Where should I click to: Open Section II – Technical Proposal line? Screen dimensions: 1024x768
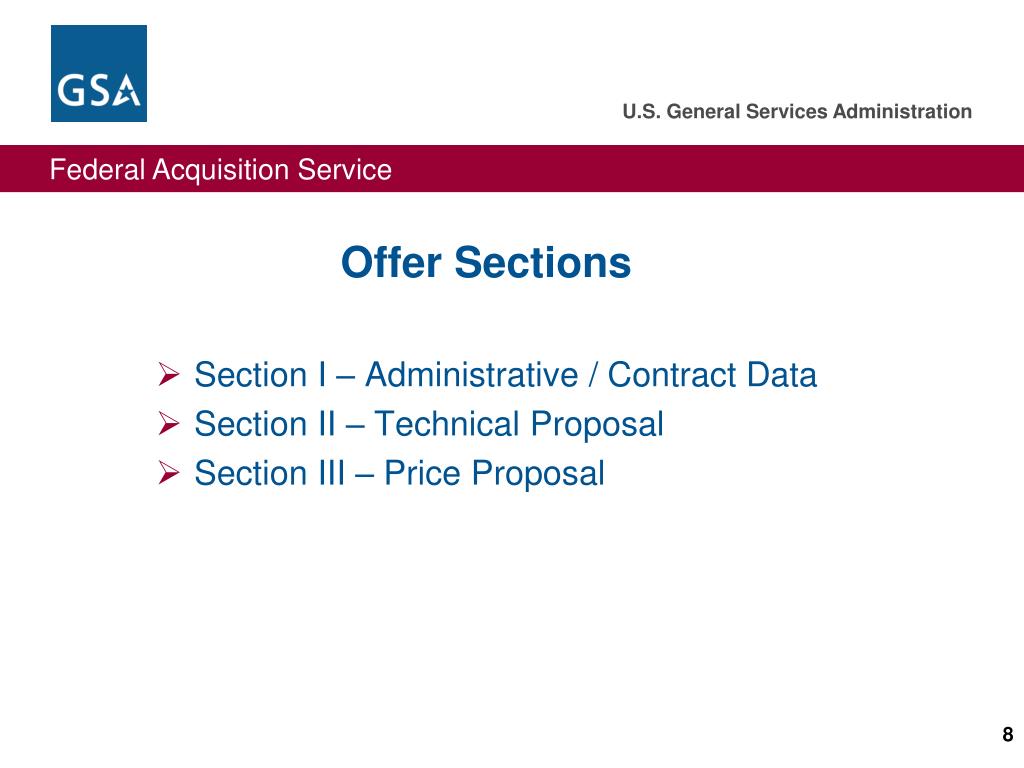coord(429,424)
